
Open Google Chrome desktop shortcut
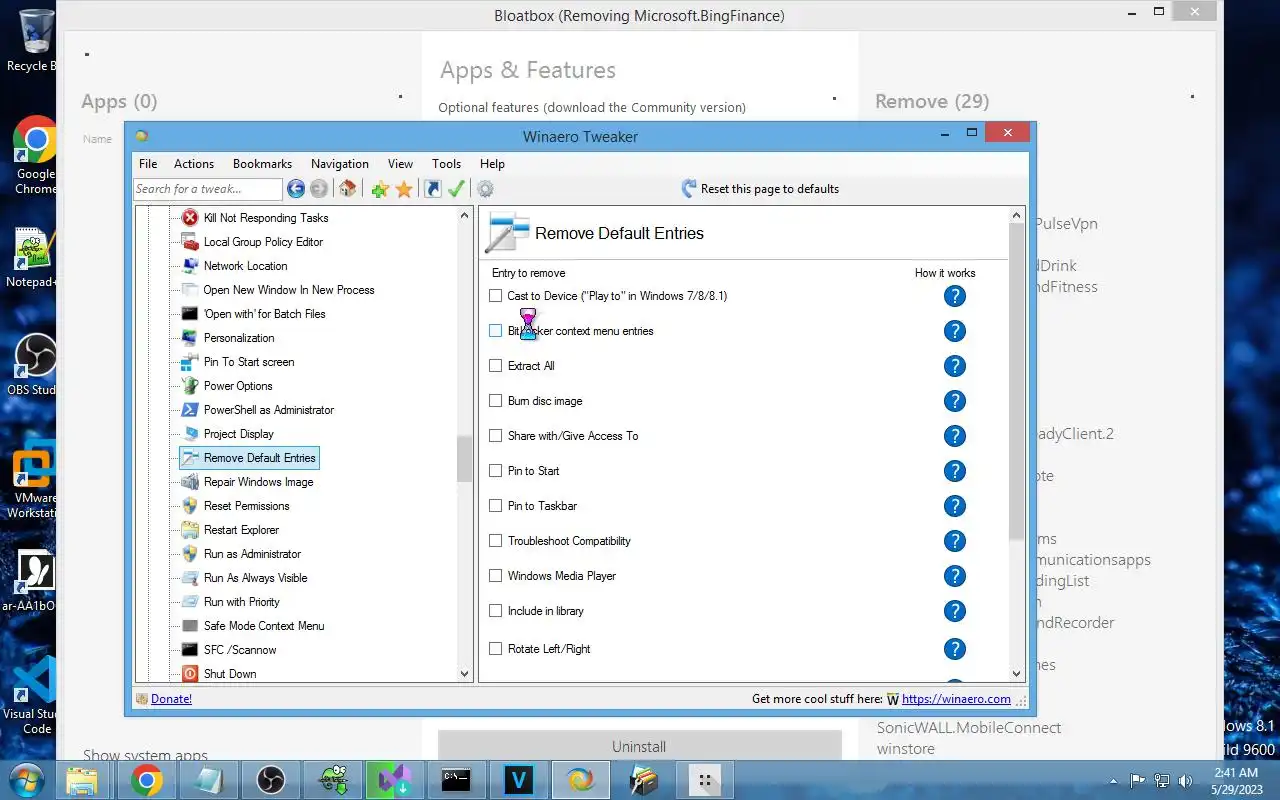click(x=35, y=155)
